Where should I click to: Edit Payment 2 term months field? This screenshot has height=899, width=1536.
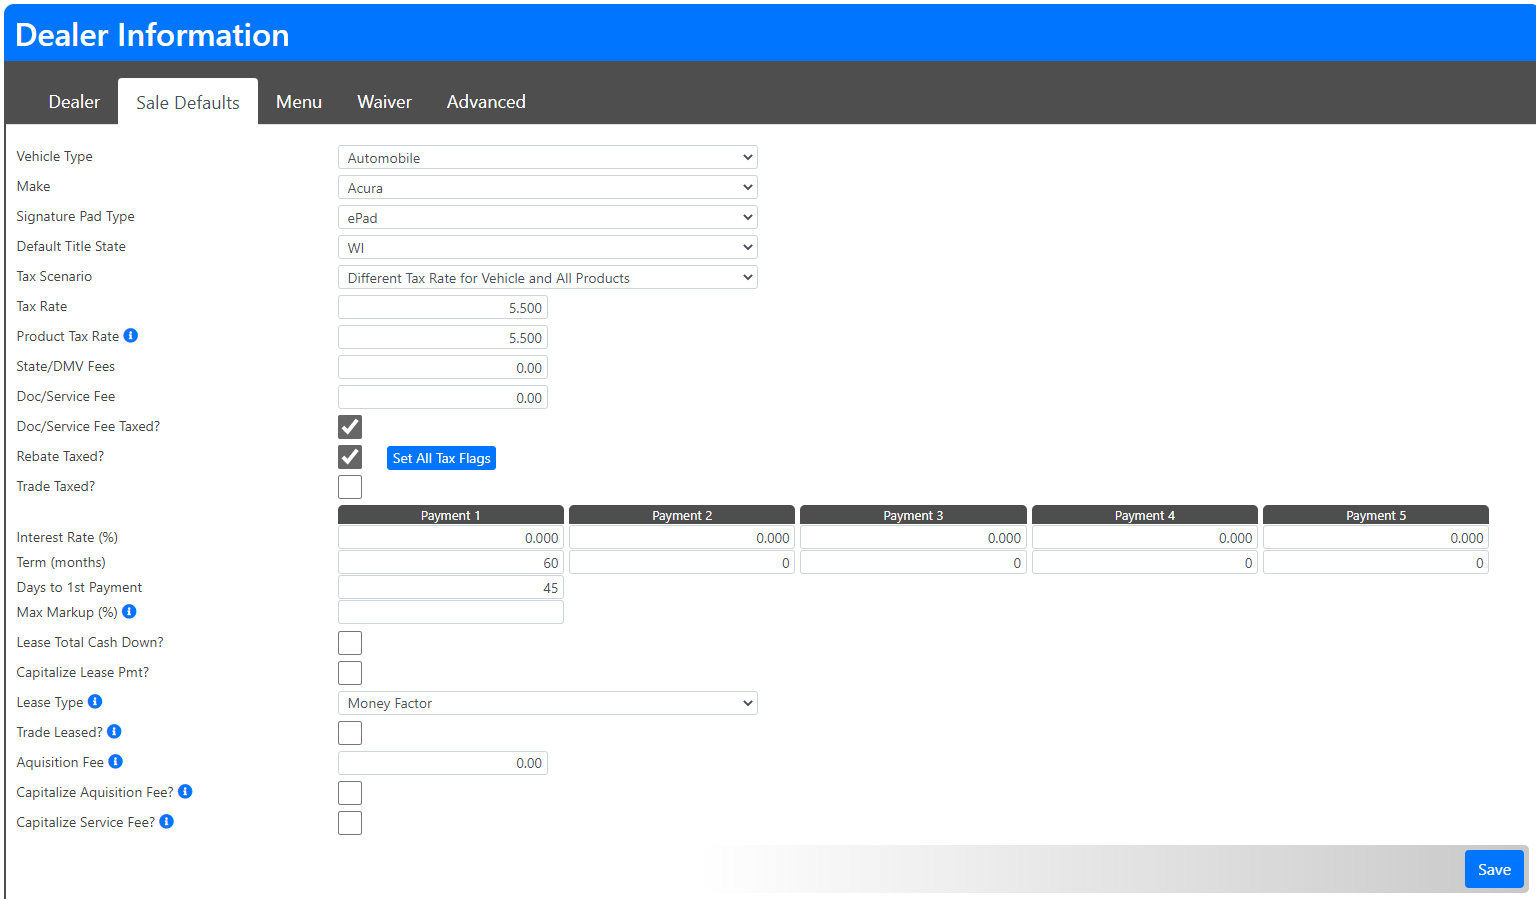[682, 563]
